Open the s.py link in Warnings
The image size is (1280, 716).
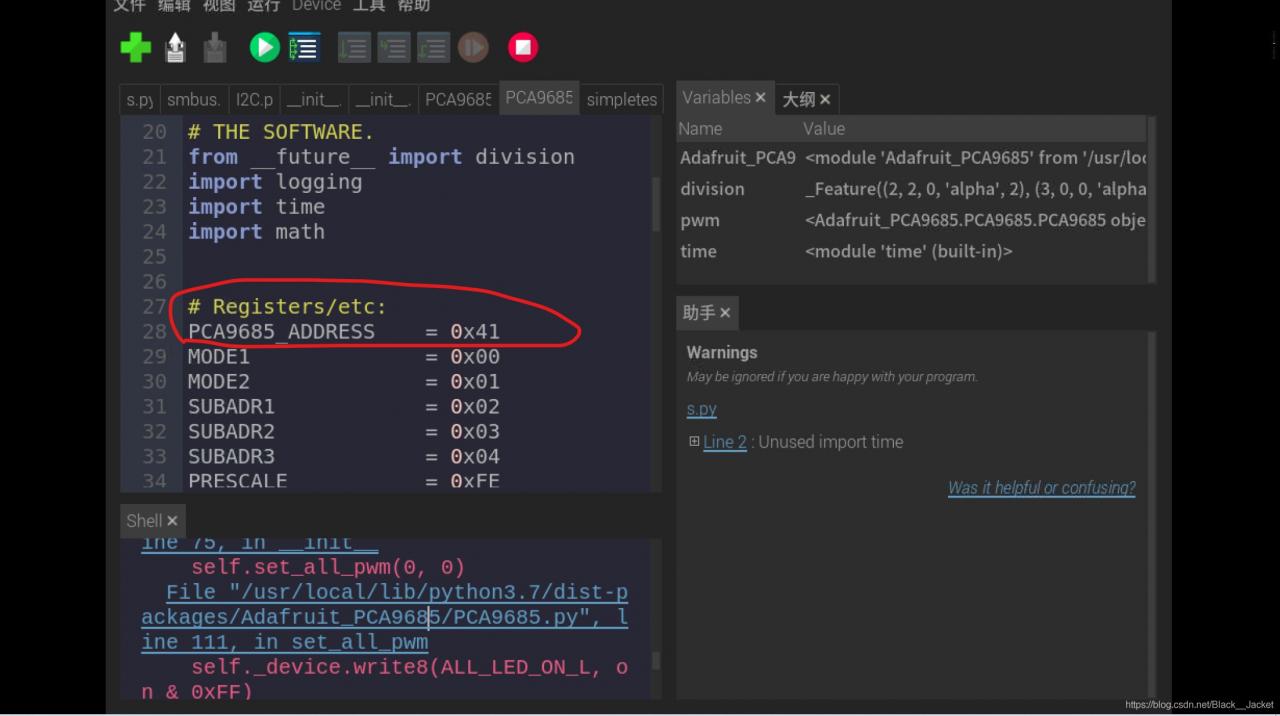701,409
